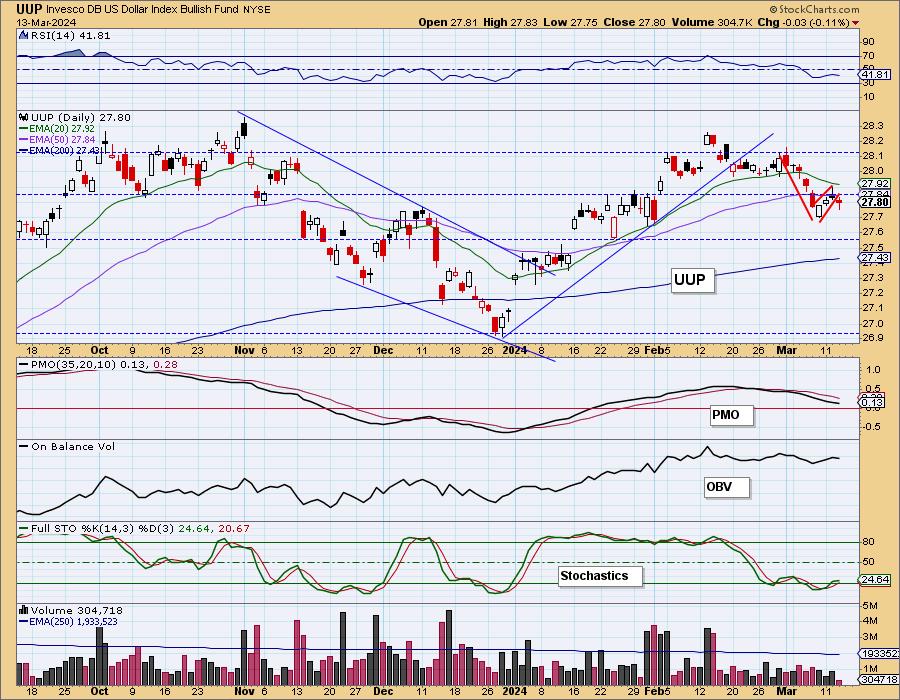Click the 2024 label on price panel time axis

point(514,350)
